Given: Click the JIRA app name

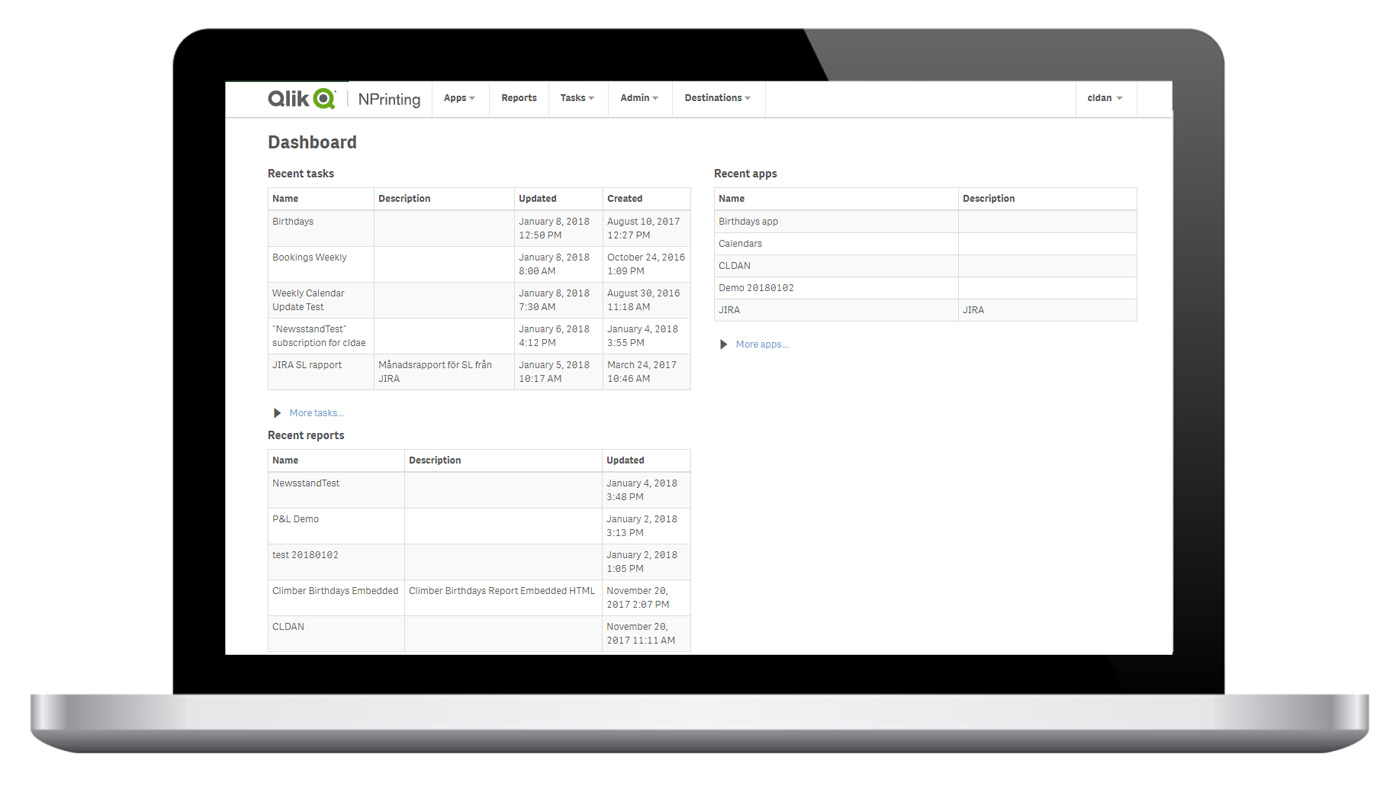Looking at the screenshot, I should [729, 310].
